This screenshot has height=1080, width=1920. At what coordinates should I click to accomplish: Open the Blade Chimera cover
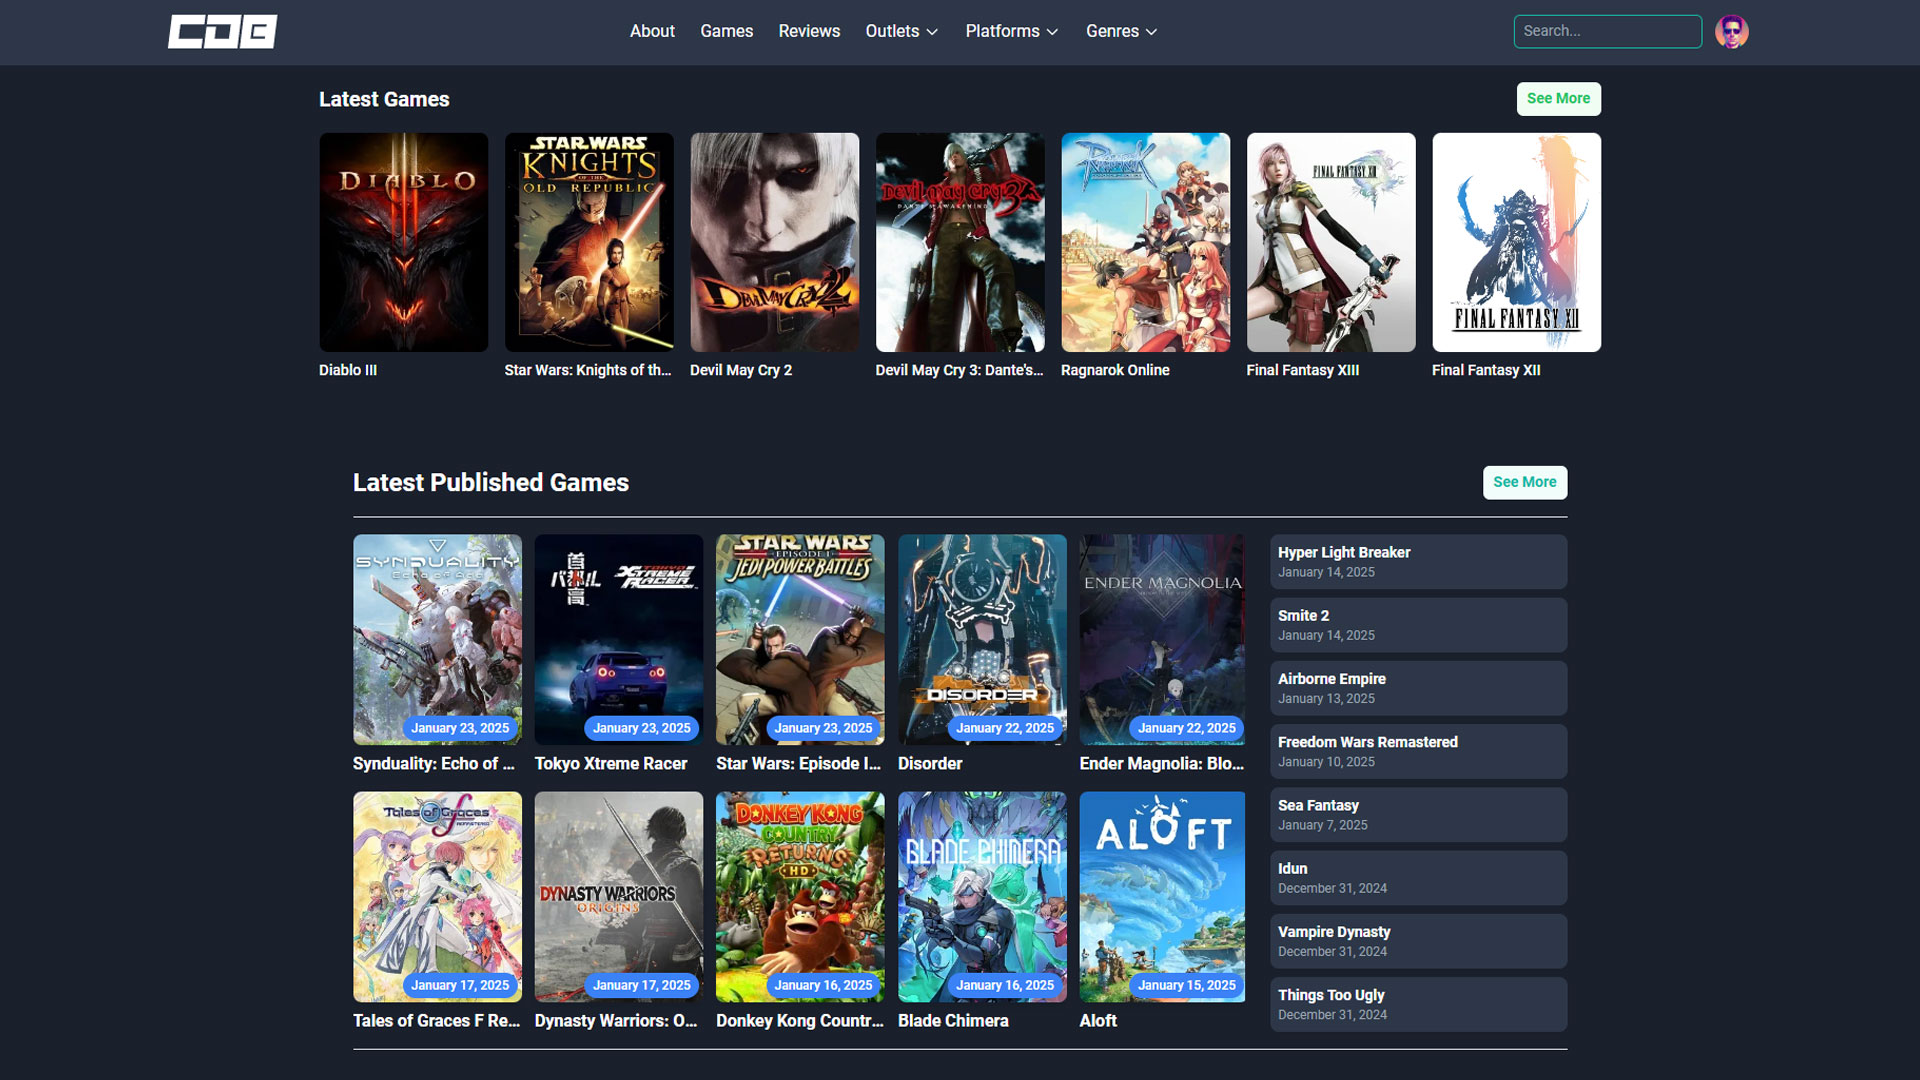coord(982,897)
